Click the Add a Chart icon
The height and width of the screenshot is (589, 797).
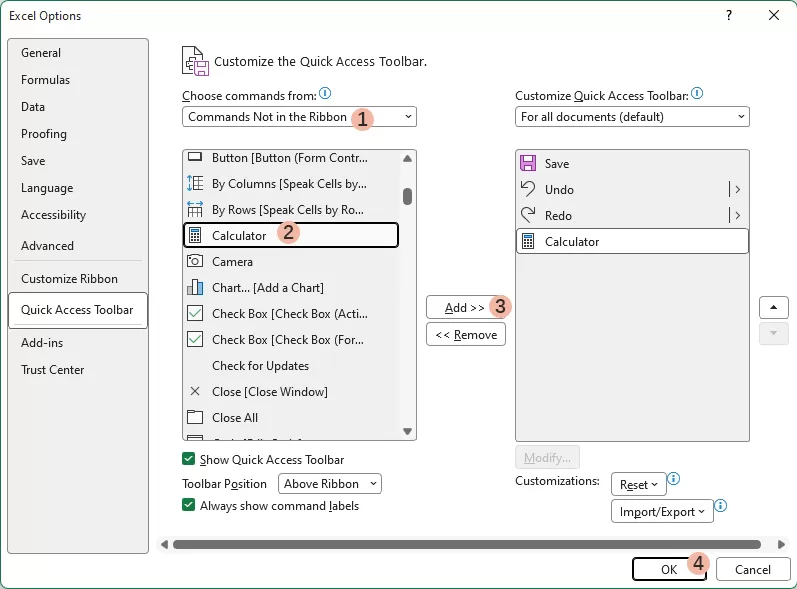[195, 287]
